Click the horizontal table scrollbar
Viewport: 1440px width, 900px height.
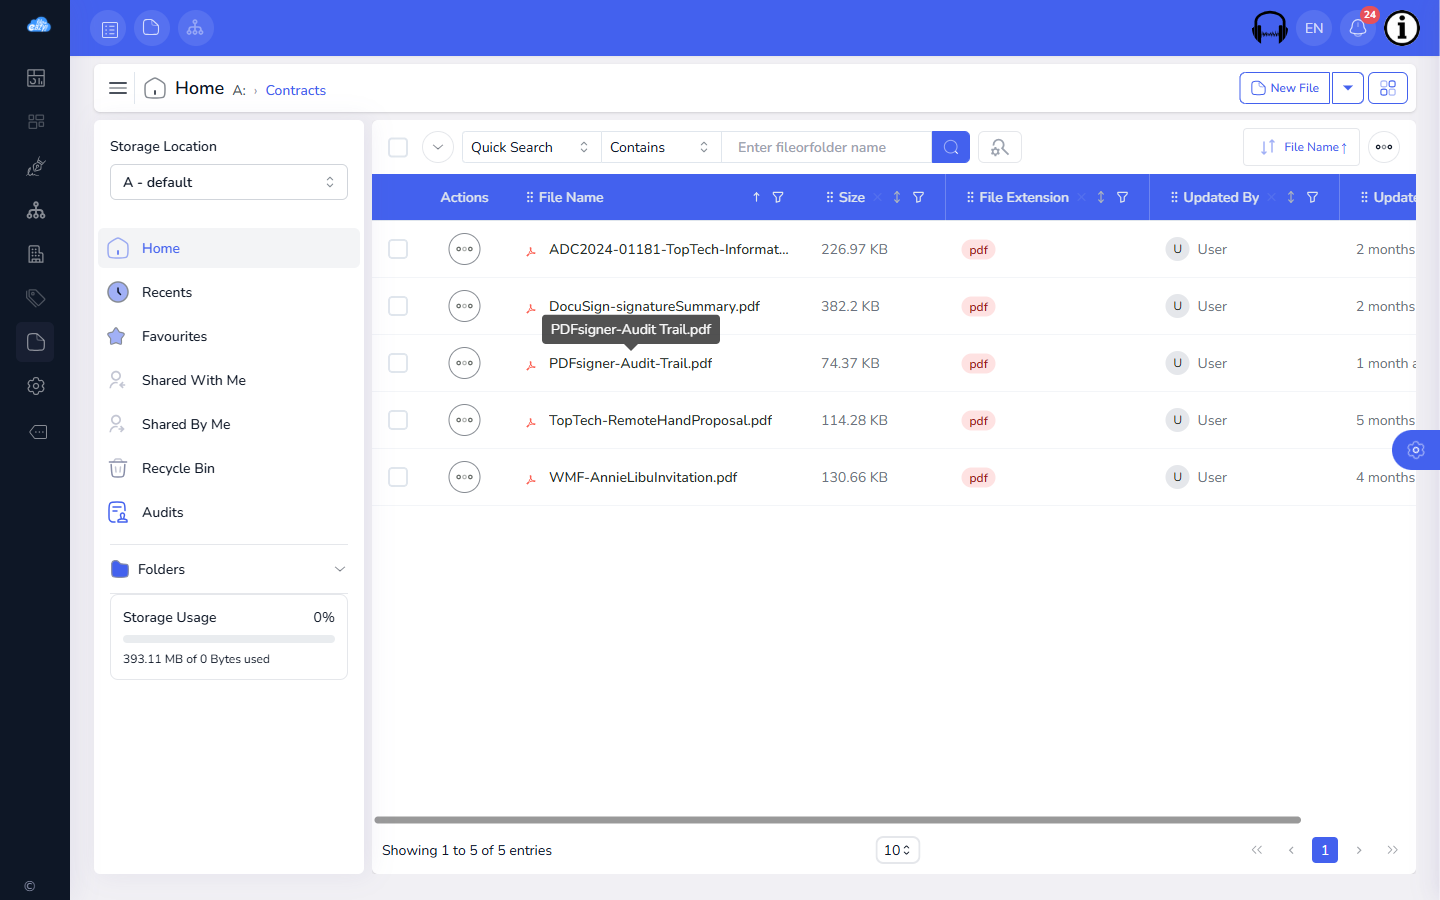tap(837, 820)
